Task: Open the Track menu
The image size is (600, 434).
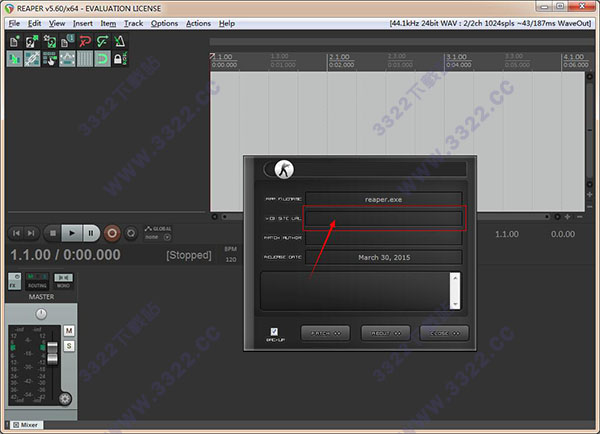Action: coord(133,23)
